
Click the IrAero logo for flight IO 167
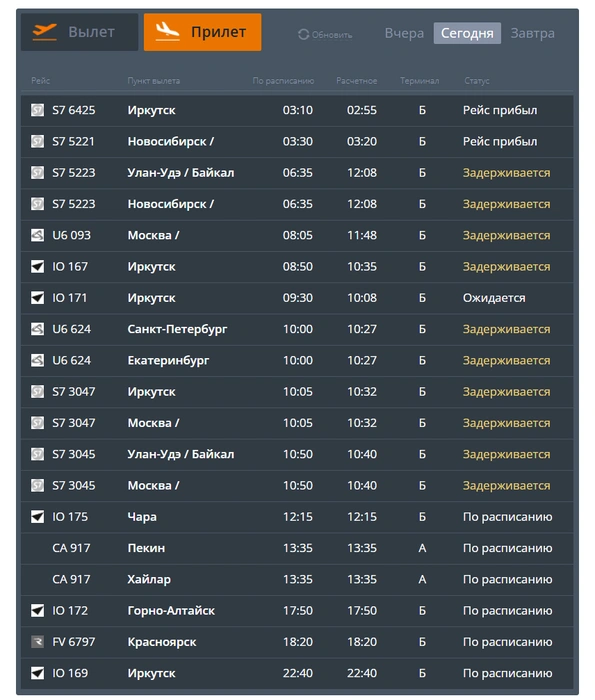click(x=37, y=267)
